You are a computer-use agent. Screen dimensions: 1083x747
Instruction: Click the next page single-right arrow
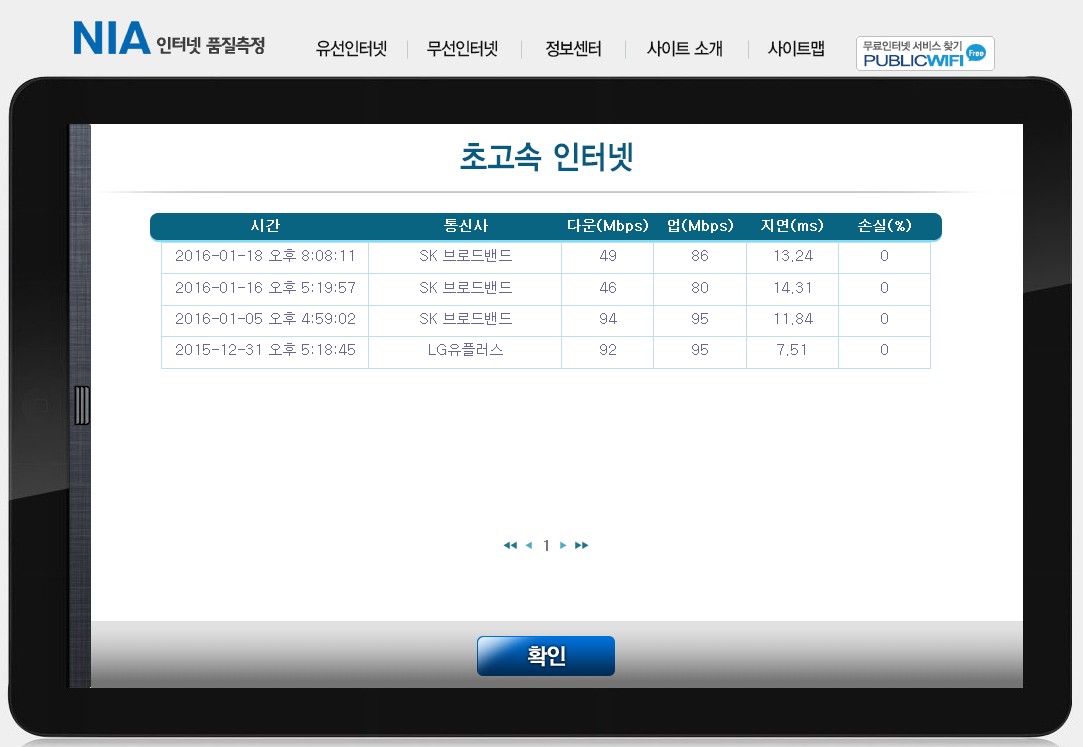pyautogui.click(x=563, y=545)
